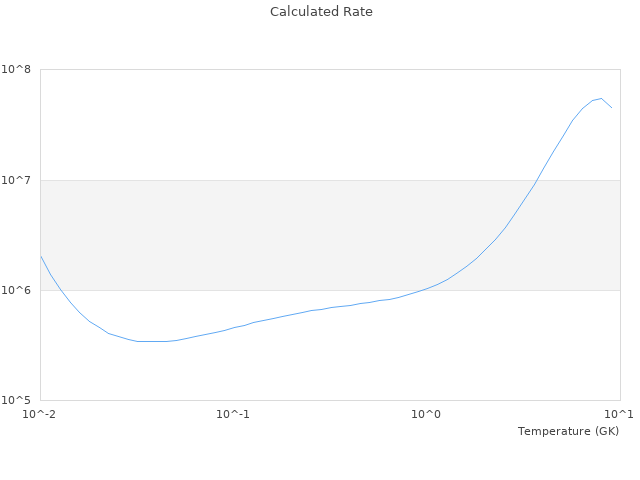Click the rightmost end point of the curve
The width and height of the screenshot is (640, 480).
pos(611,107)
